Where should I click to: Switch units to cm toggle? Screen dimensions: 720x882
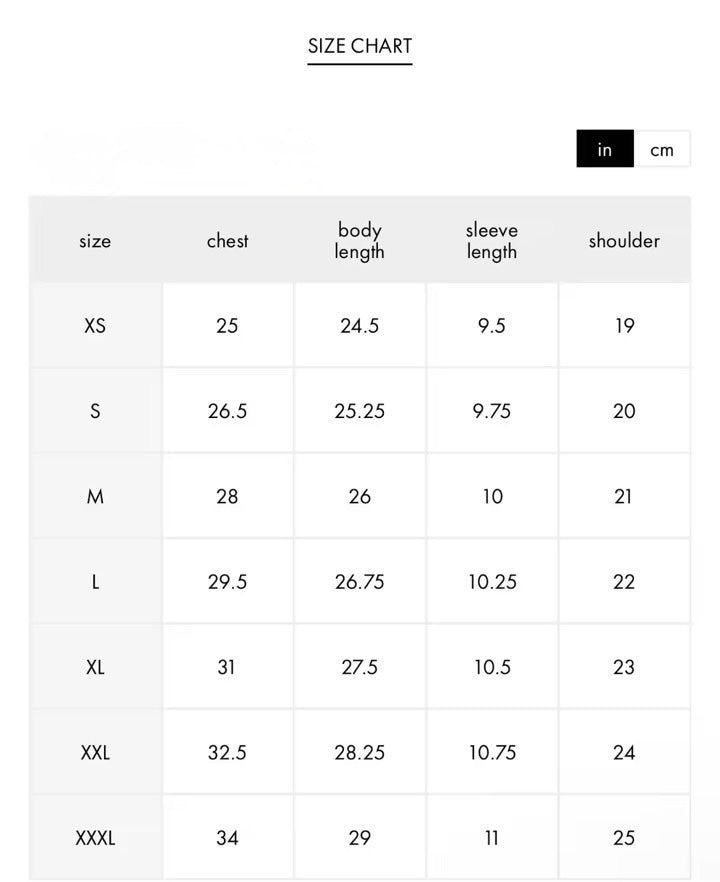pos(662,150)
